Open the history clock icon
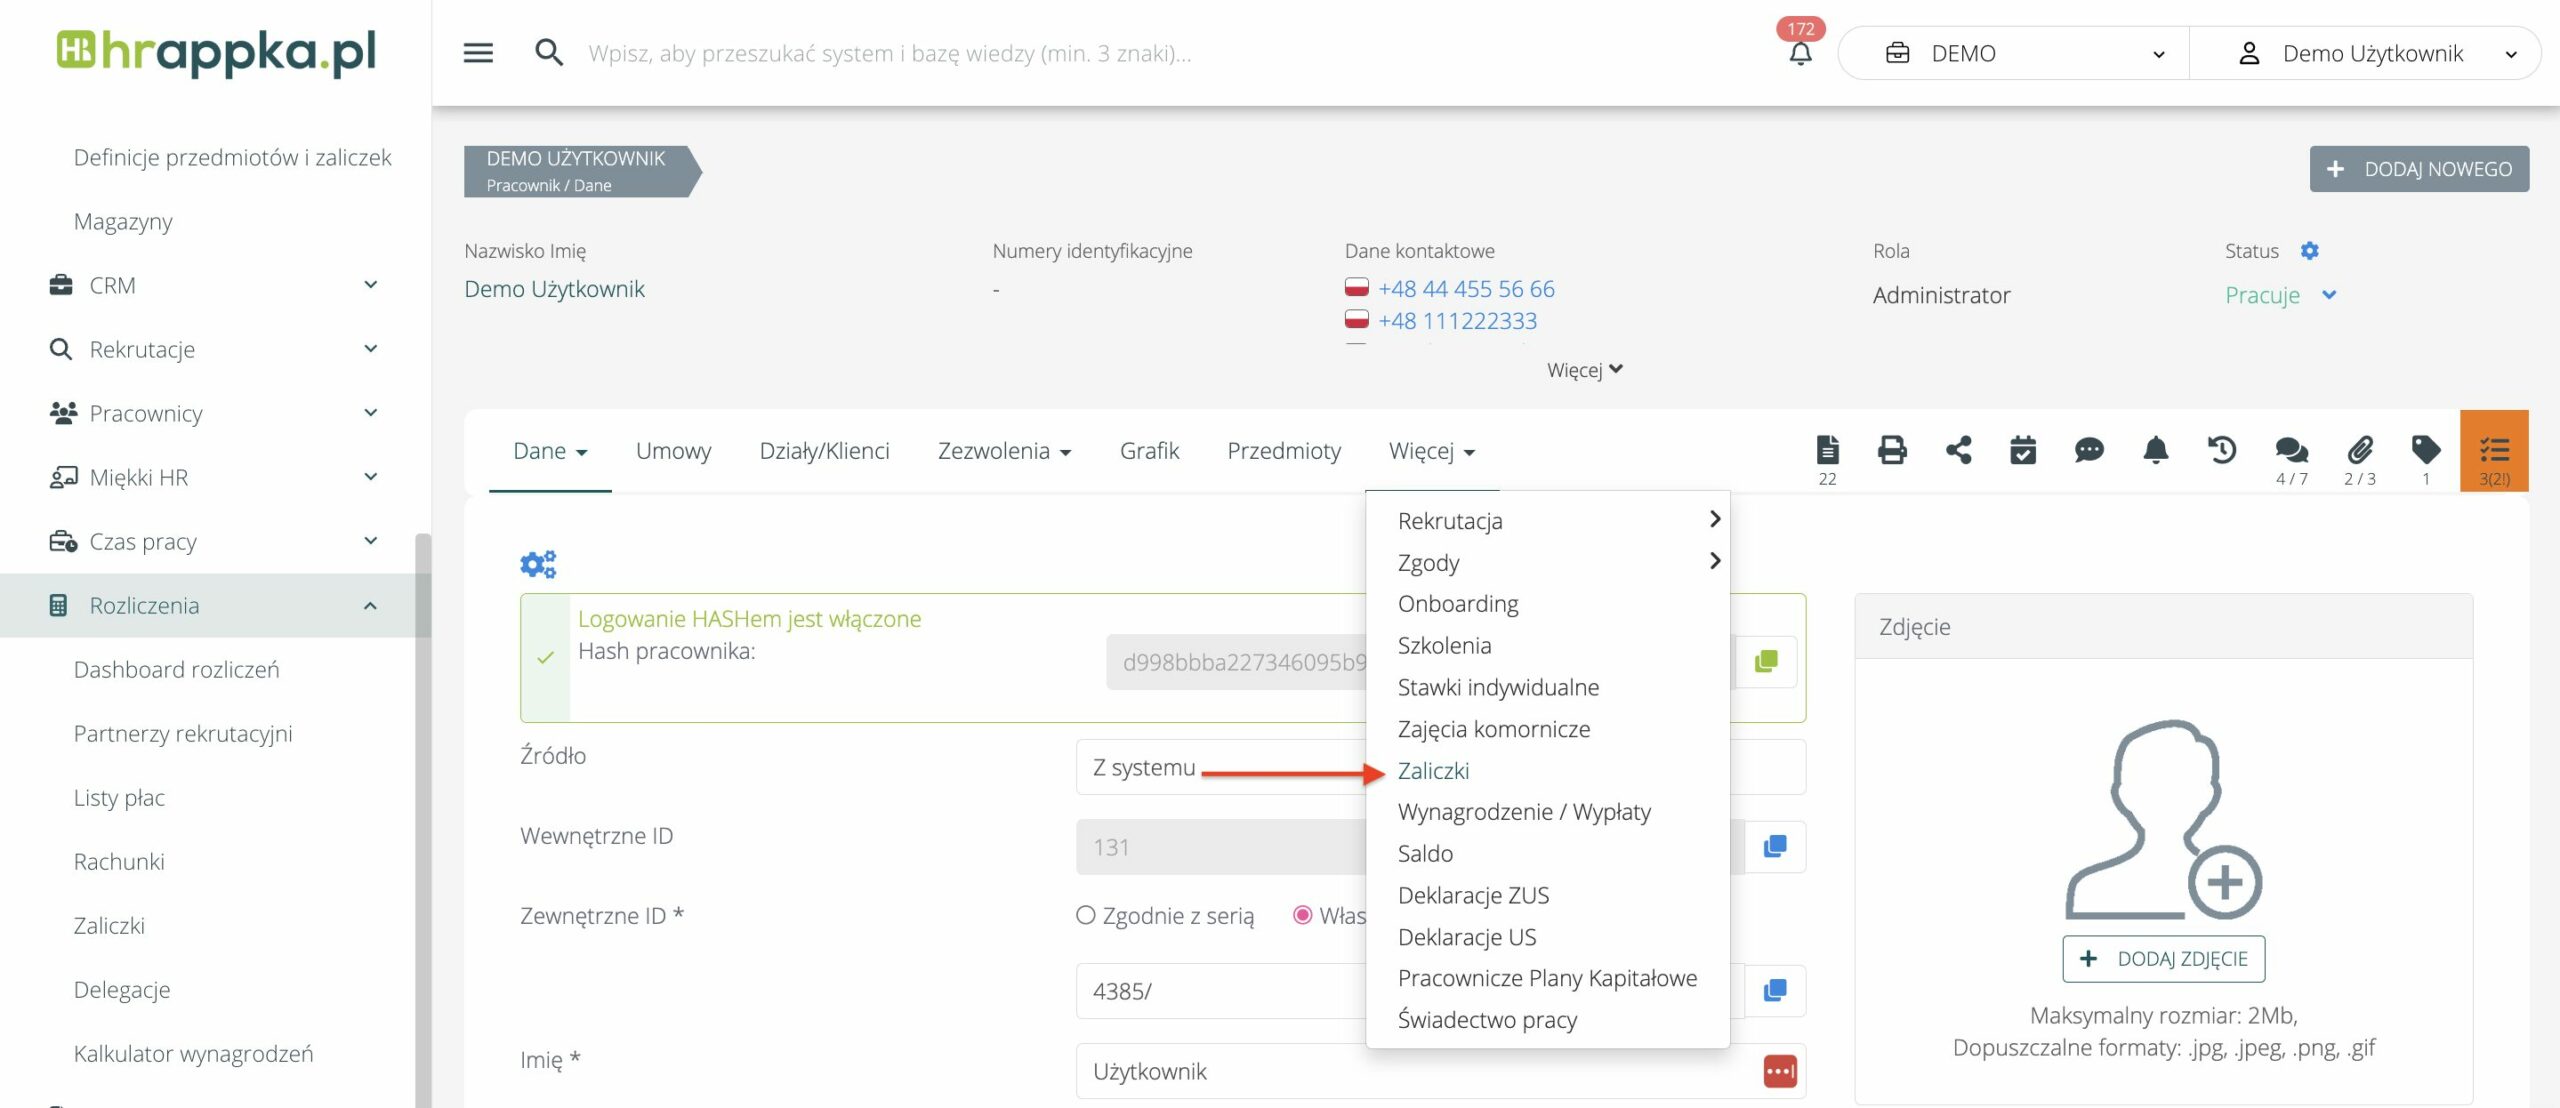 2222,450
